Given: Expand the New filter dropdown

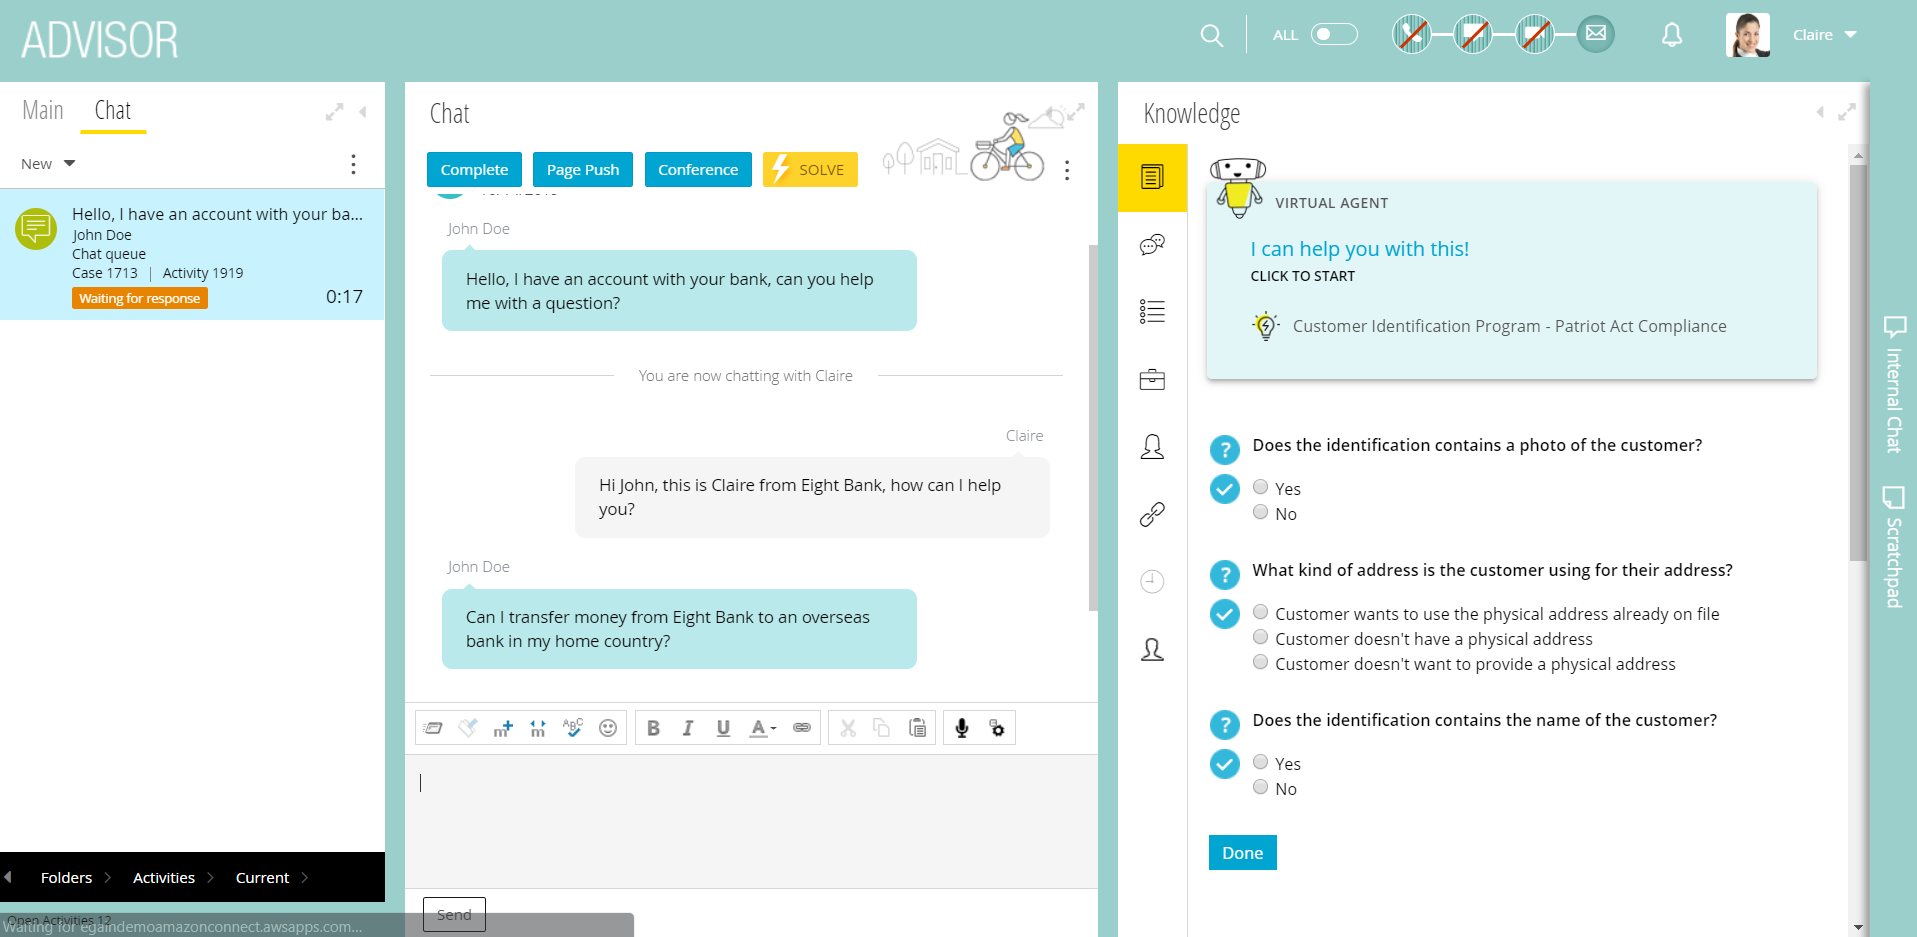Looking at the screenshot, I should (x=46, y=163).
